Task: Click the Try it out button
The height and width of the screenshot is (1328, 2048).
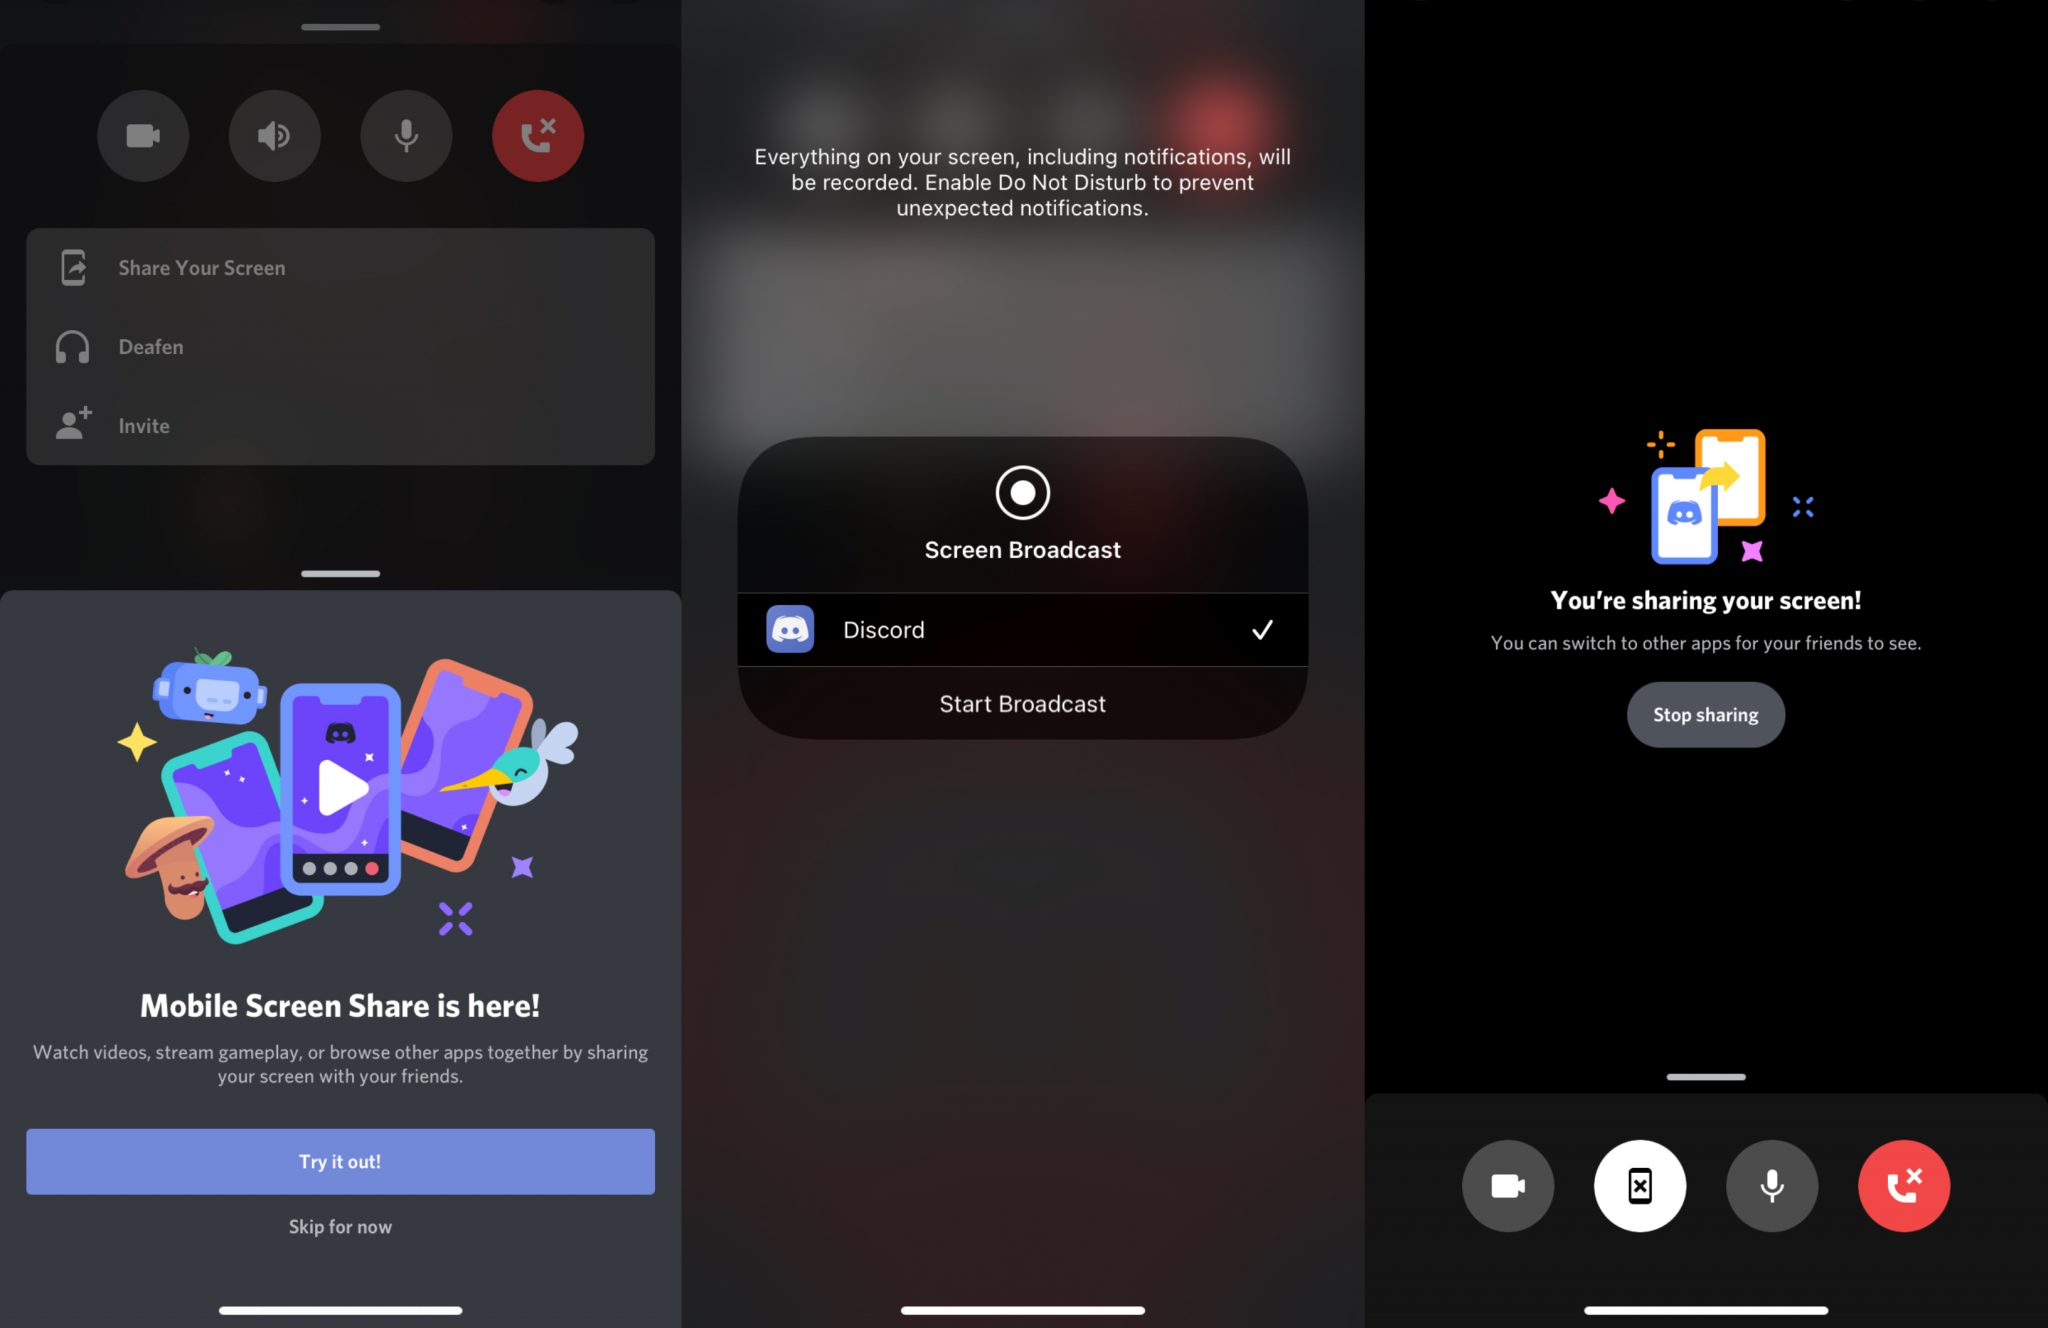Action: tap(340, 1161)
